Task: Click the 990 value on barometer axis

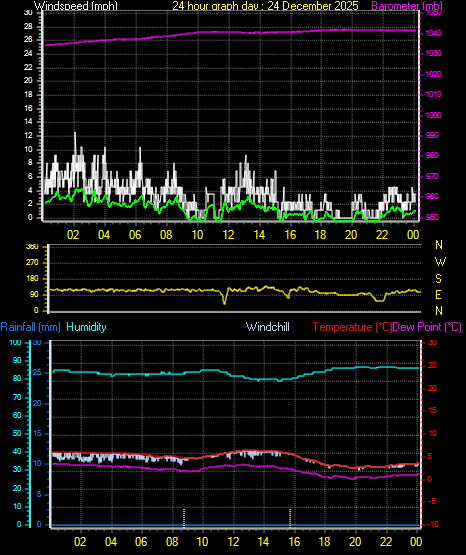Action: [432, 136]
